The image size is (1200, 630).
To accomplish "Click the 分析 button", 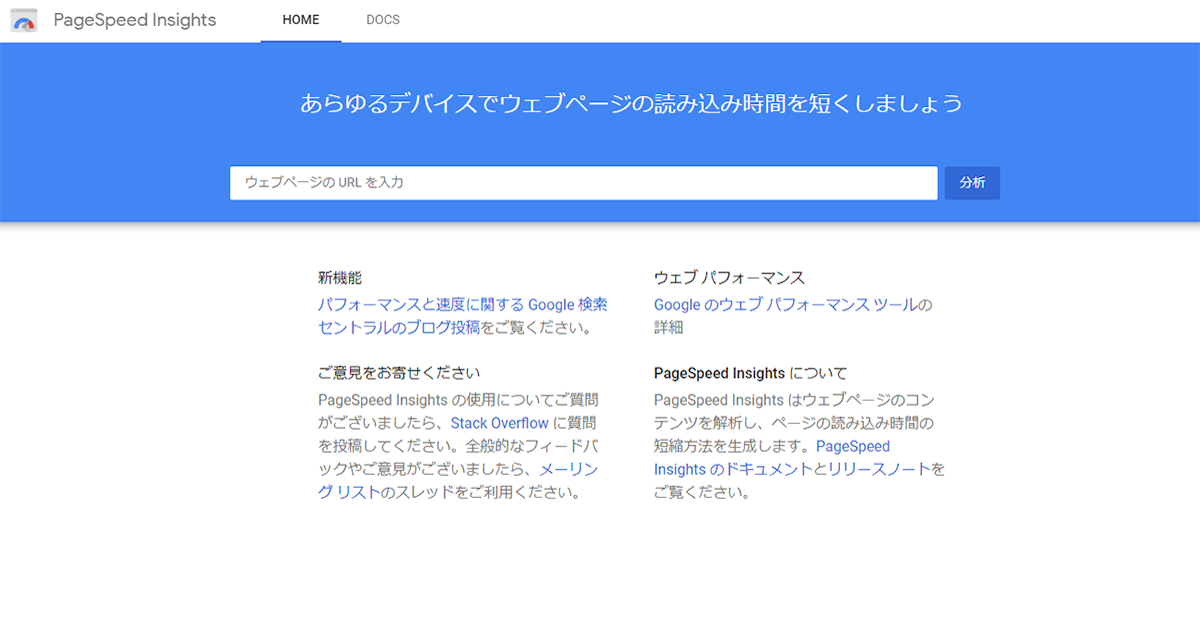I will point(972,183).
